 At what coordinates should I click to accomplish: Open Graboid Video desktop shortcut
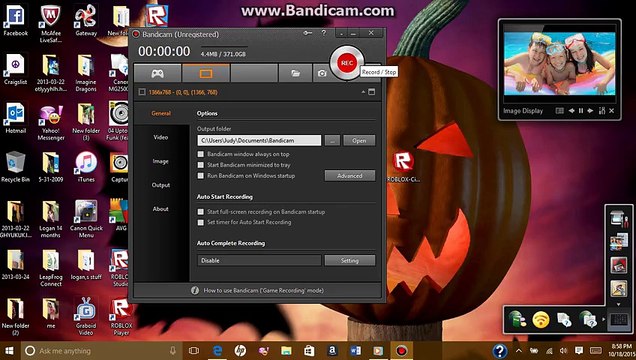[86, 317]
